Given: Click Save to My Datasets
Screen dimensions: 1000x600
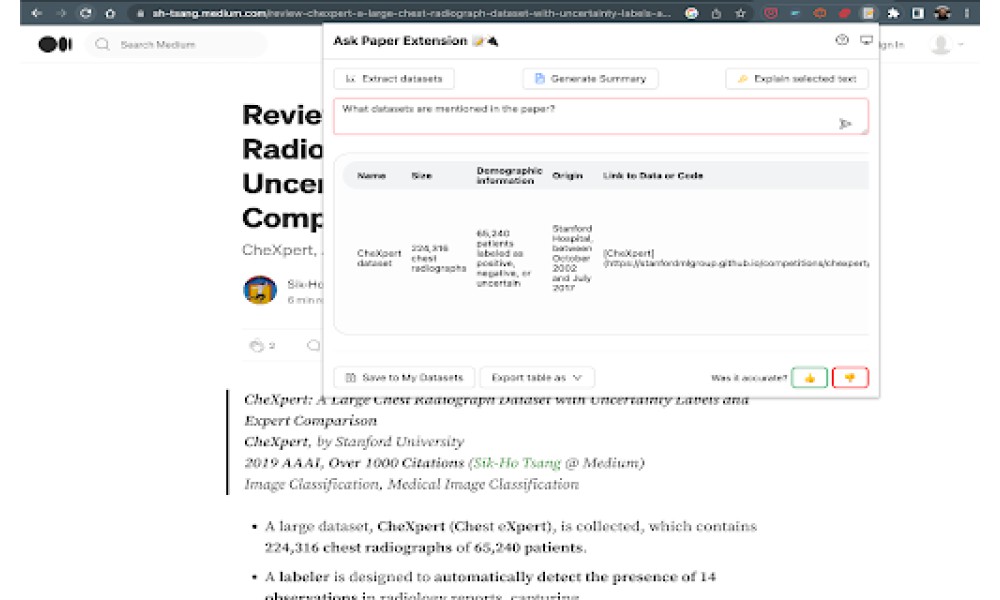Looking at the screenshot, I should coord(404,377).
